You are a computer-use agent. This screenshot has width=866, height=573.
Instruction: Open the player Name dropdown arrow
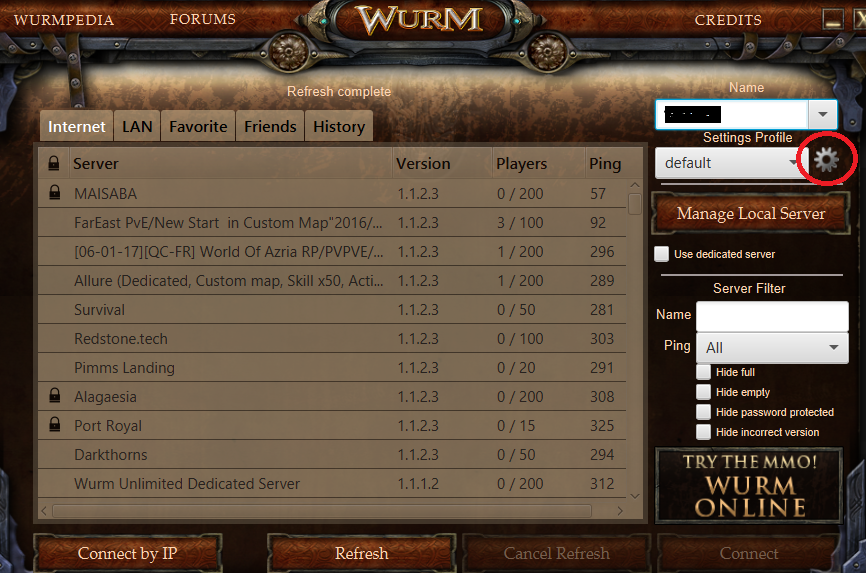click(x=822, y=114)
